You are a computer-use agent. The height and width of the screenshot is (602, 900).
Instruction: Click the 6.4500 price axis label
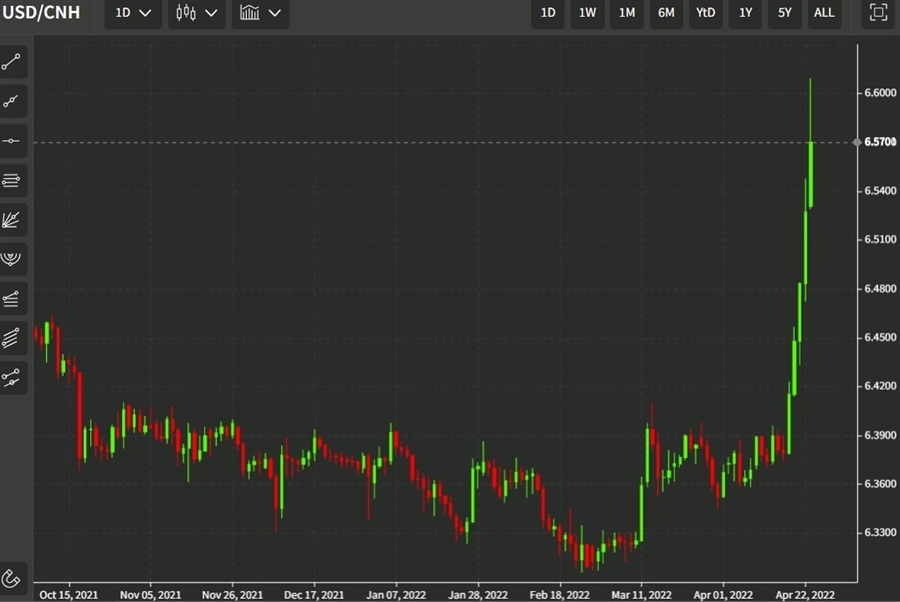[x=880, y=337]
